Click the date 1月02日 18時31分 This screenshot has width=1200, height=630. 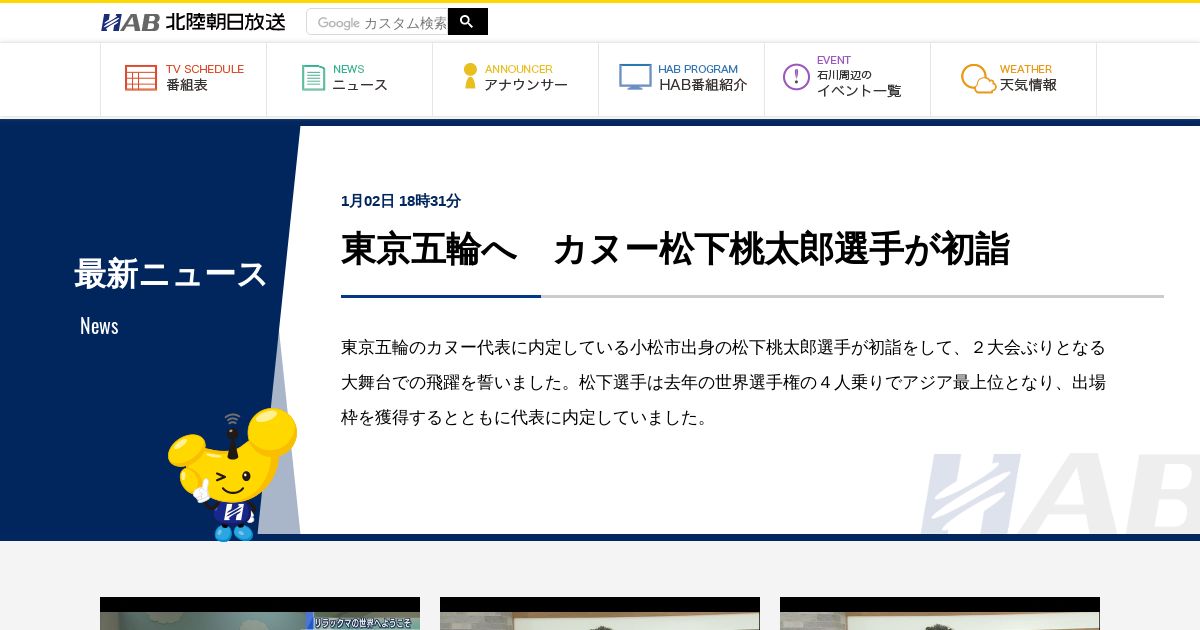401,201
